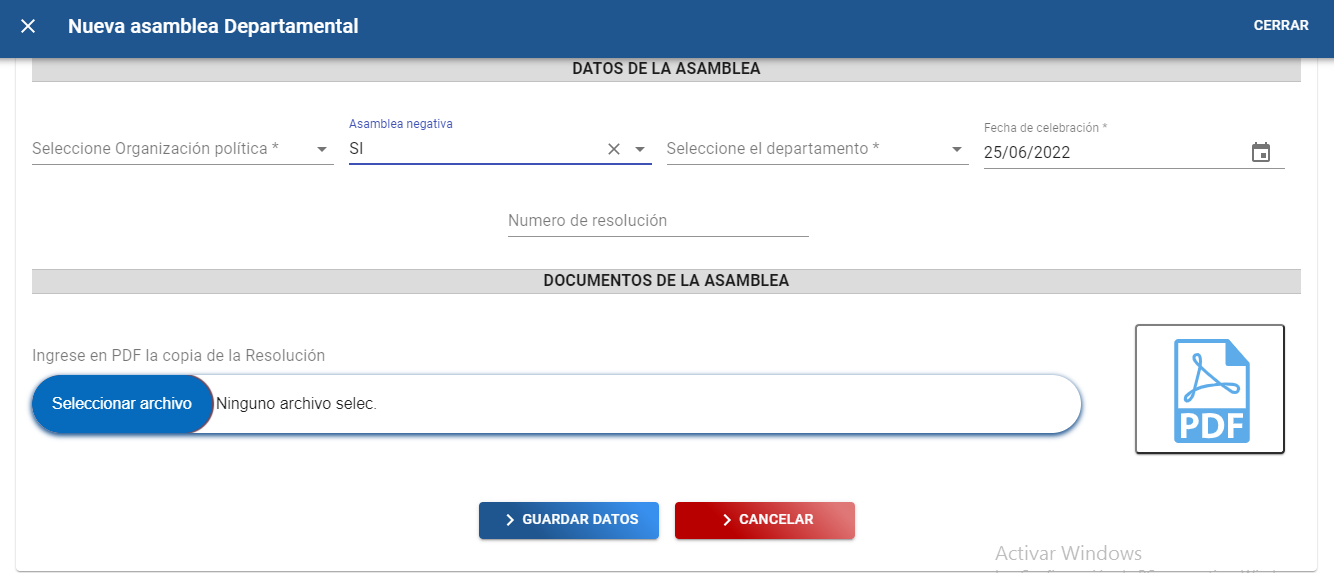Image resolution: width=1334 pixels, height=573 pixels.
Task: Expand the Organización política dropdown arrow
Action: [322, 150]
